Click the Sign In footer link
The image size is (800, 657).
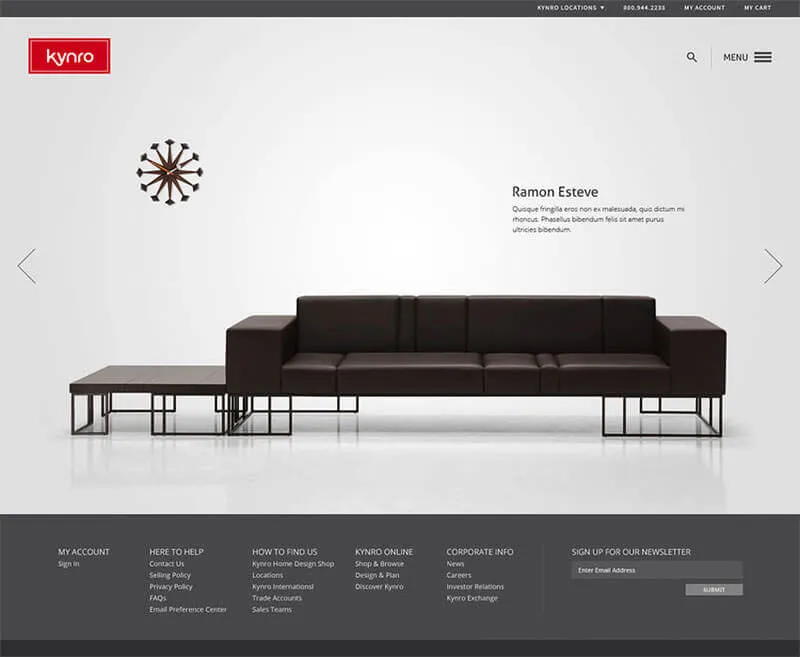(68, 564)
